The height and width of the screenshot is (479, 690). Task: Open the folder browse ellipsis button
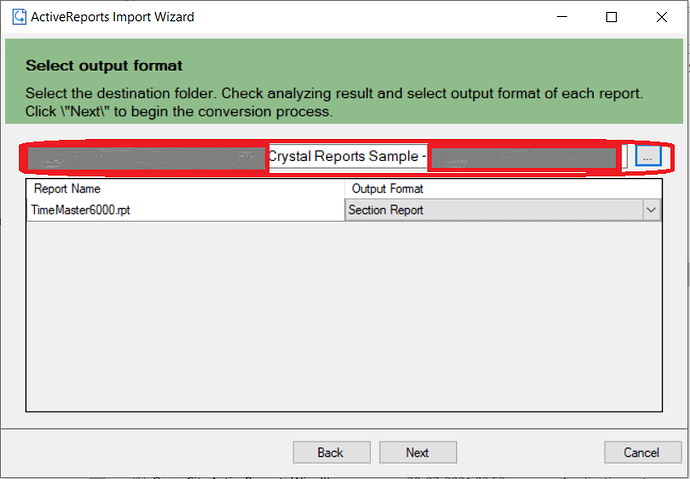click(x=648, y=157)
